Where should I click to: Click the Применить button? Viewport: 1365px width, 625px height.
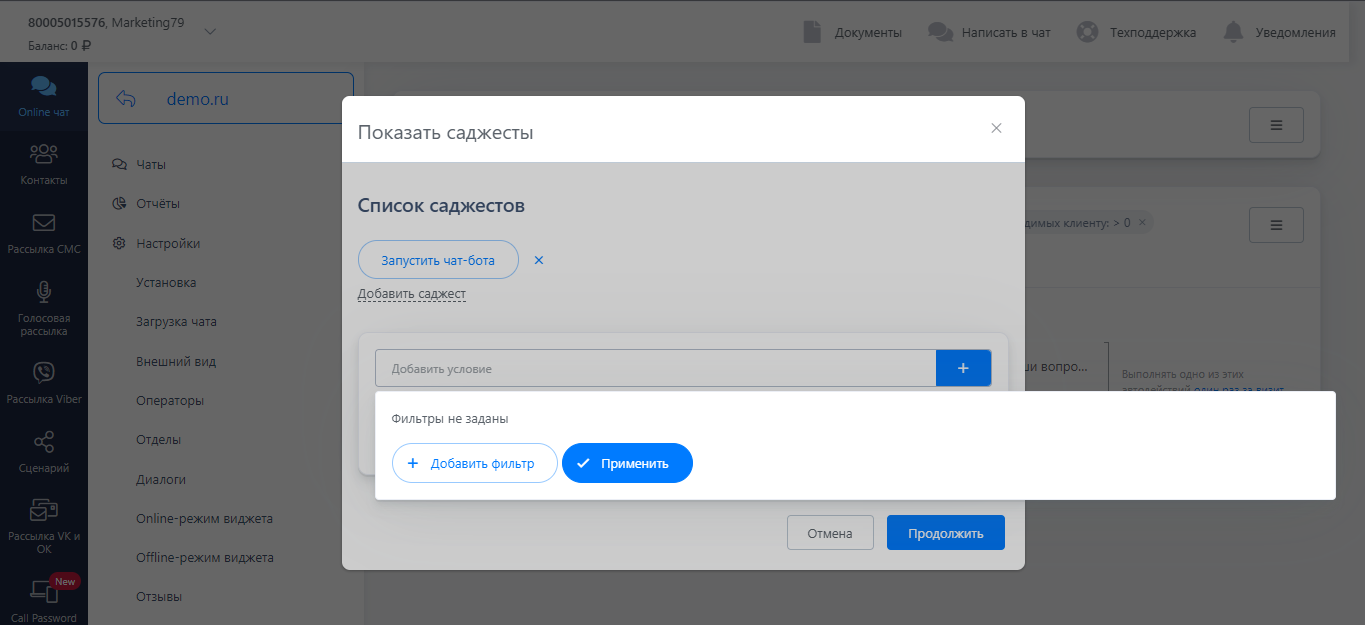tap(627, 463)
